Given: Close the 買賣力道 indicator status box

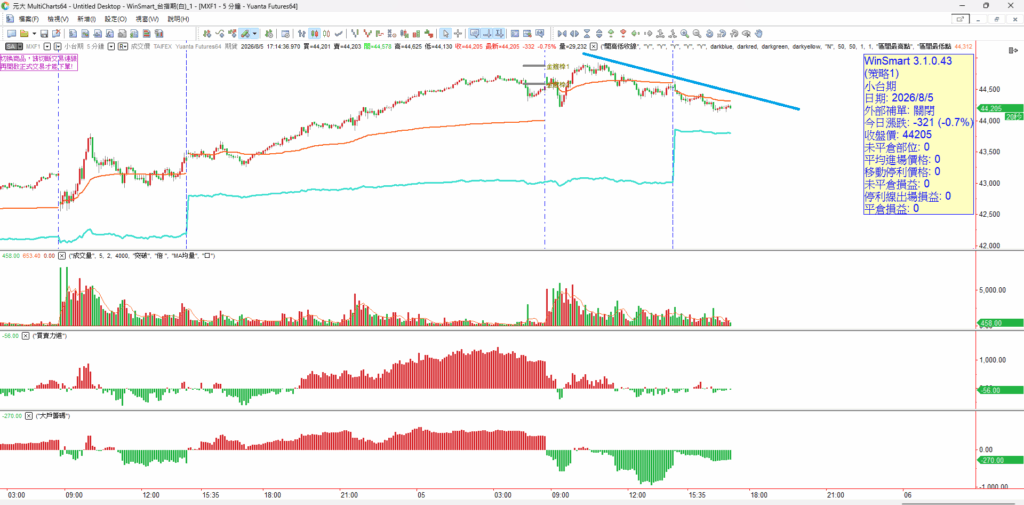Looking at the screenshot, I should tap(26, 335).
